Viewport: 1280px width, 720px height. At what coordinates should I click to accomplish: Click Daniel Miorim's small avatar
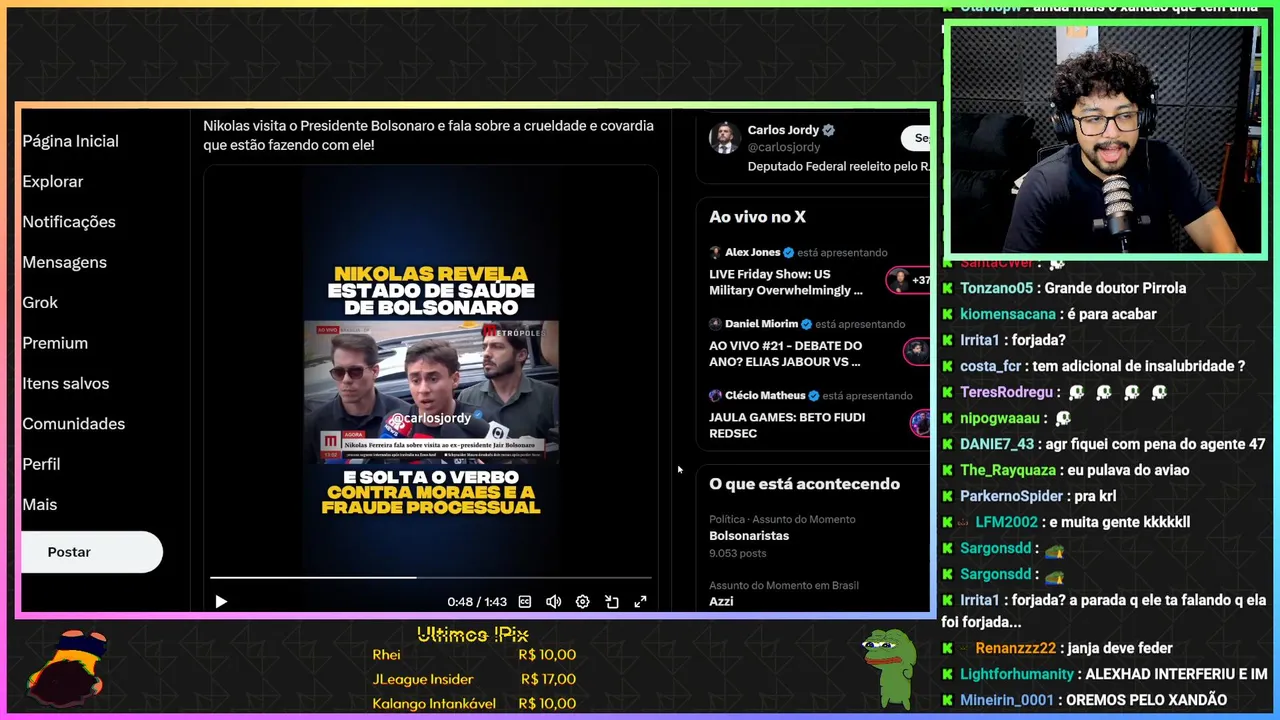[x=715, y=324]
